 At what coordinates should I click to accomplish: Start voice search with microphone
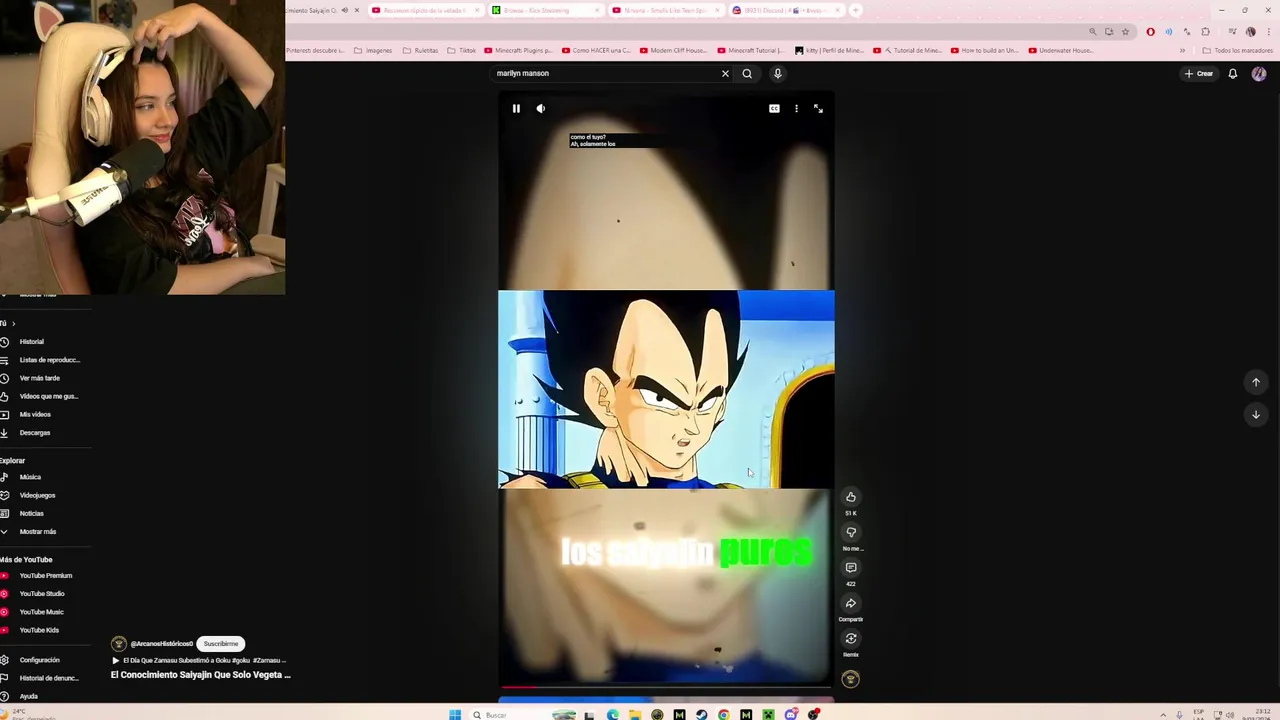pos(777,73)
